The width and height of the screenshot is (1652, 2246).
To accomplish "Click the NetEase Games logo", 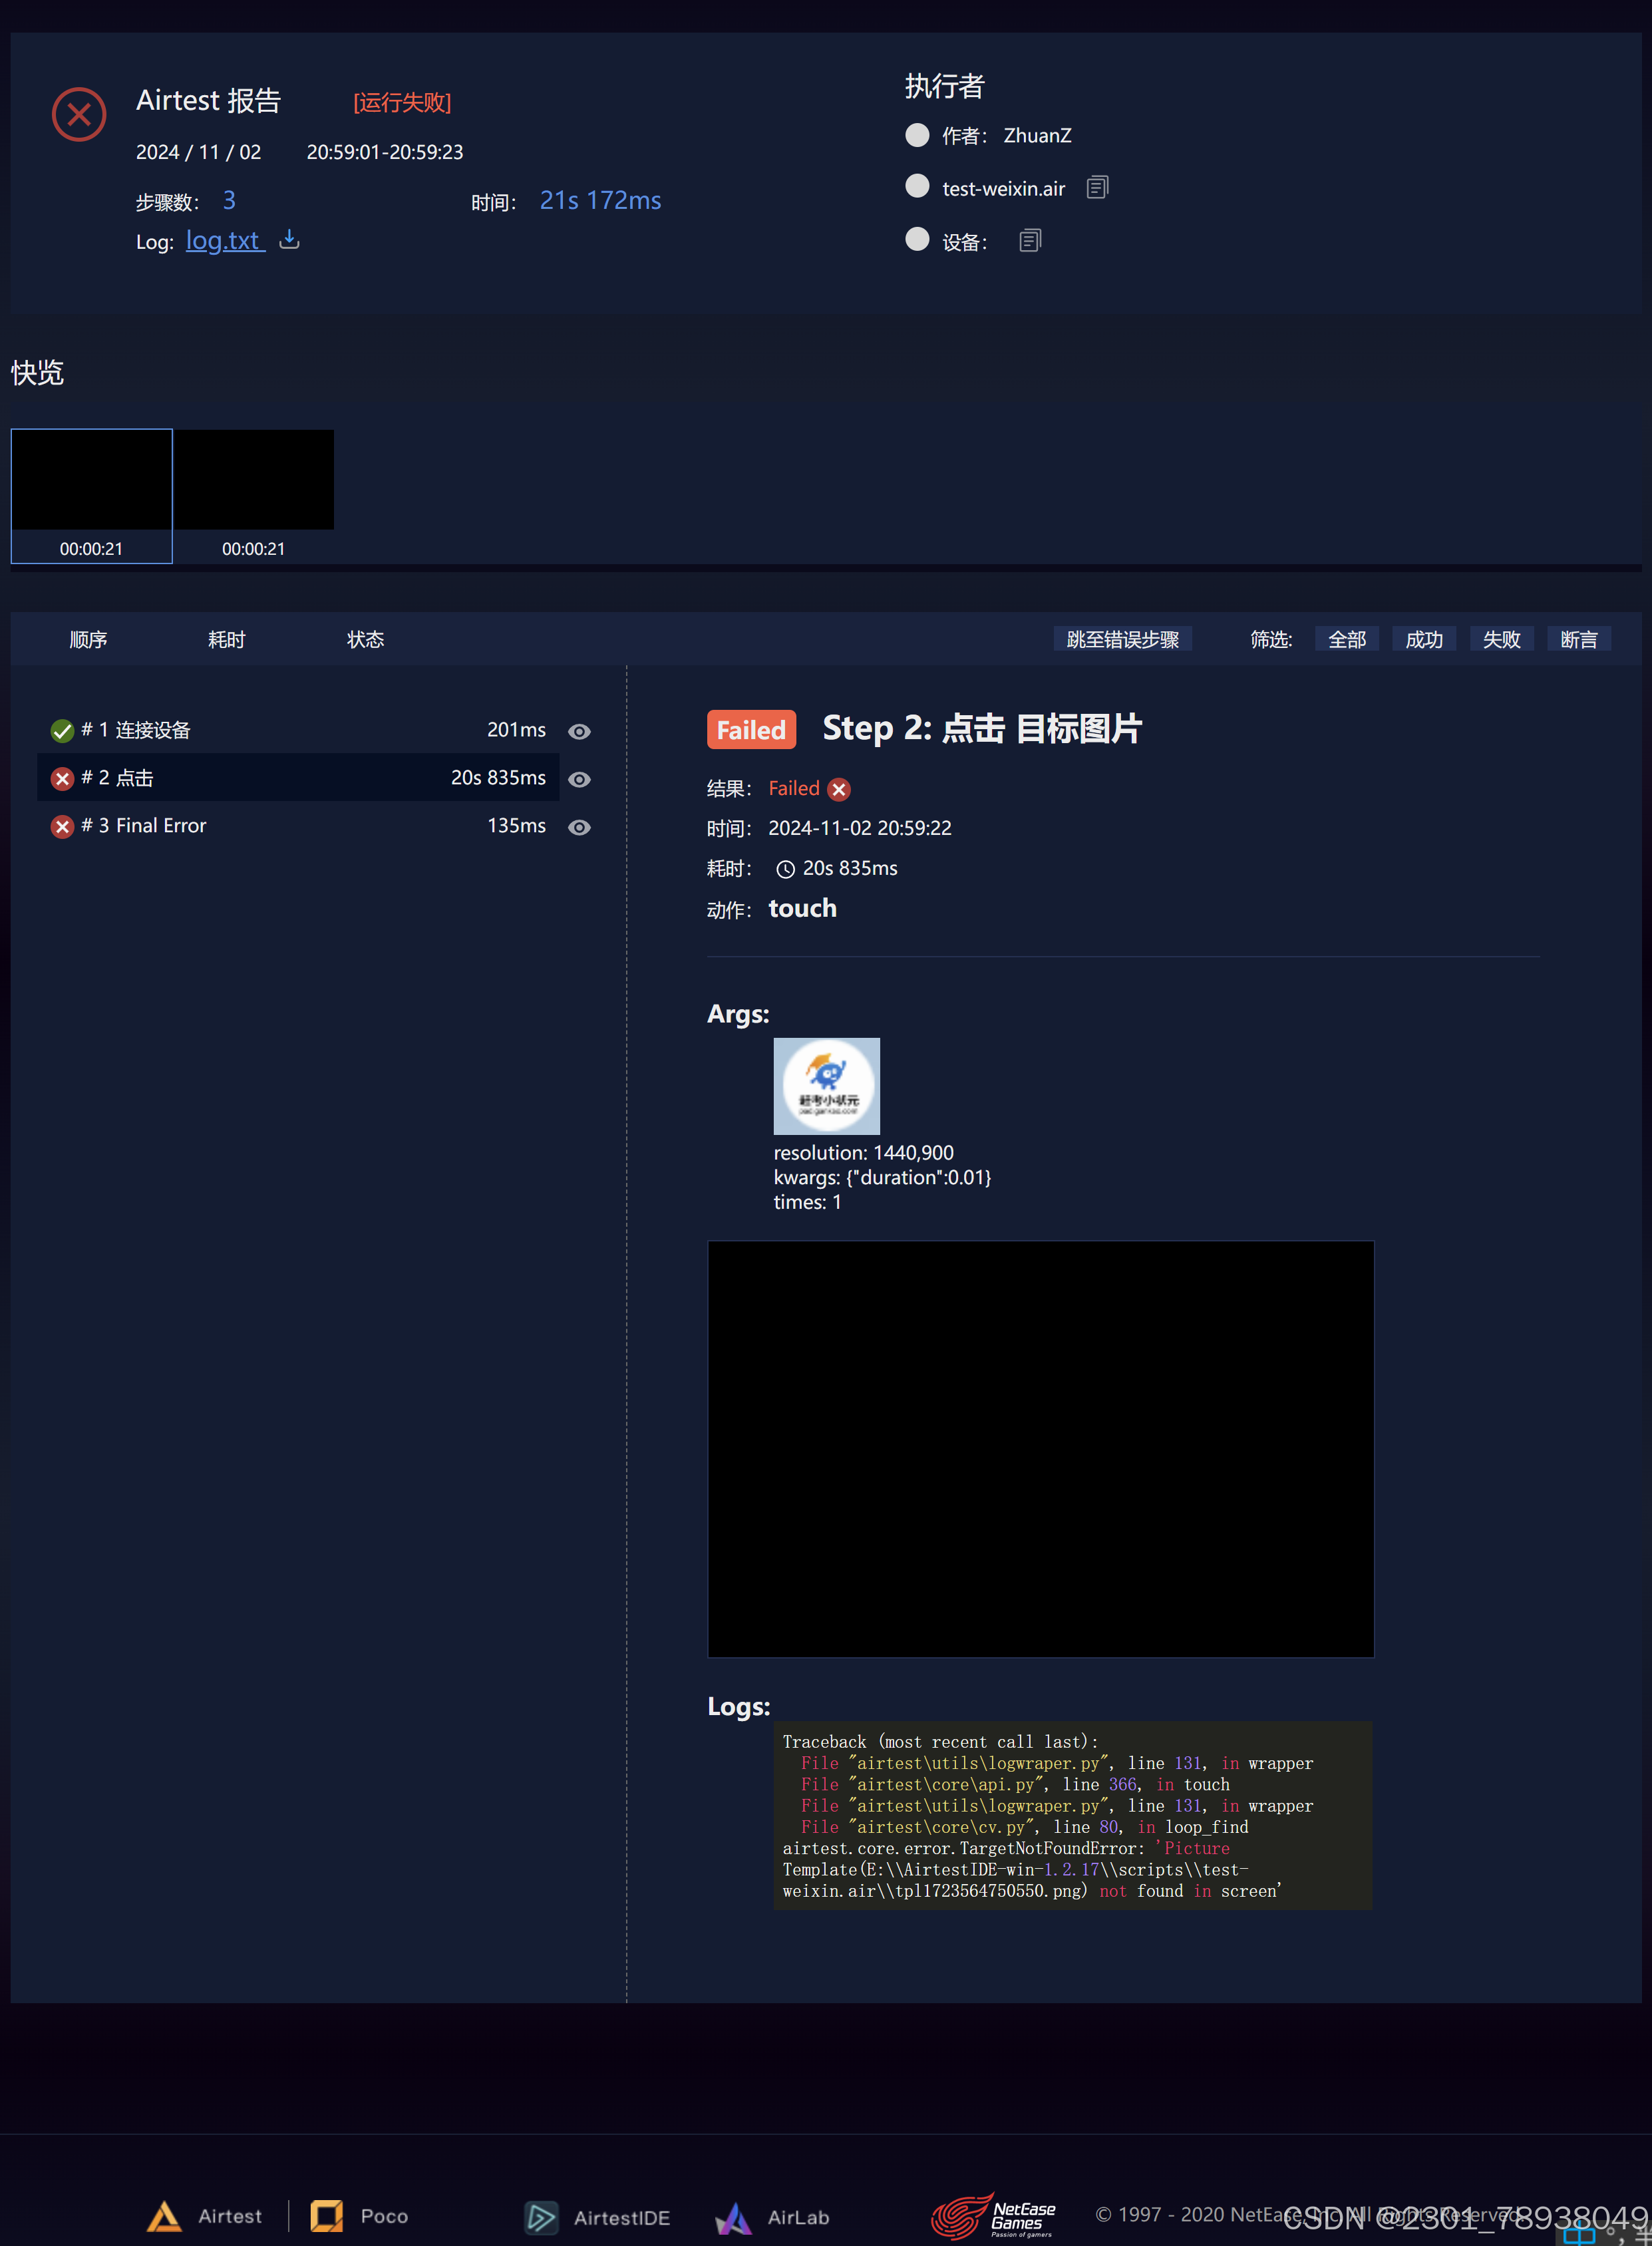I will click(x=992, y=2216).
